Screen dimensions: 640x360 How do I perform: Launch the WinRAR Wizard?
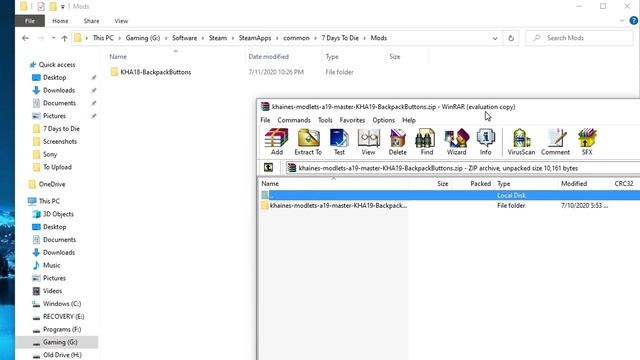click(456, 142)
